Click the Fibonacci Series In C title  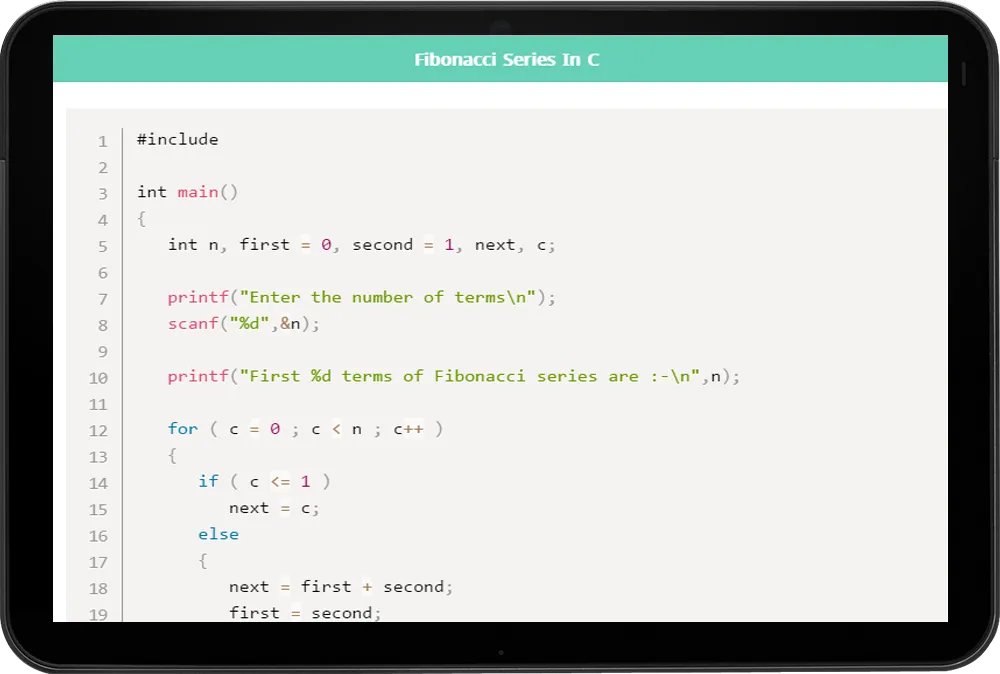click(x=506, y=60)
